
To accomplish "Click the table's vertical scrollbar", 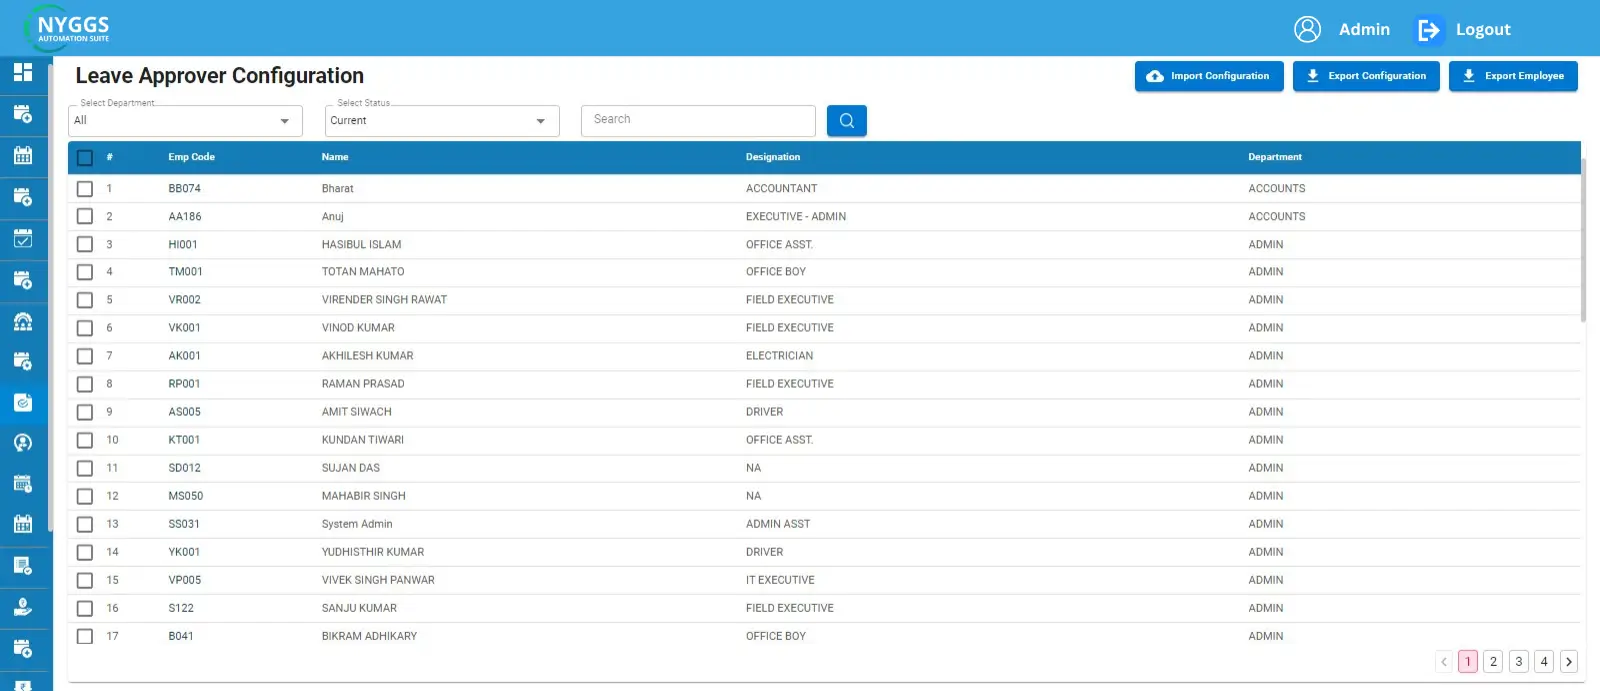I will pos(1583,240).
